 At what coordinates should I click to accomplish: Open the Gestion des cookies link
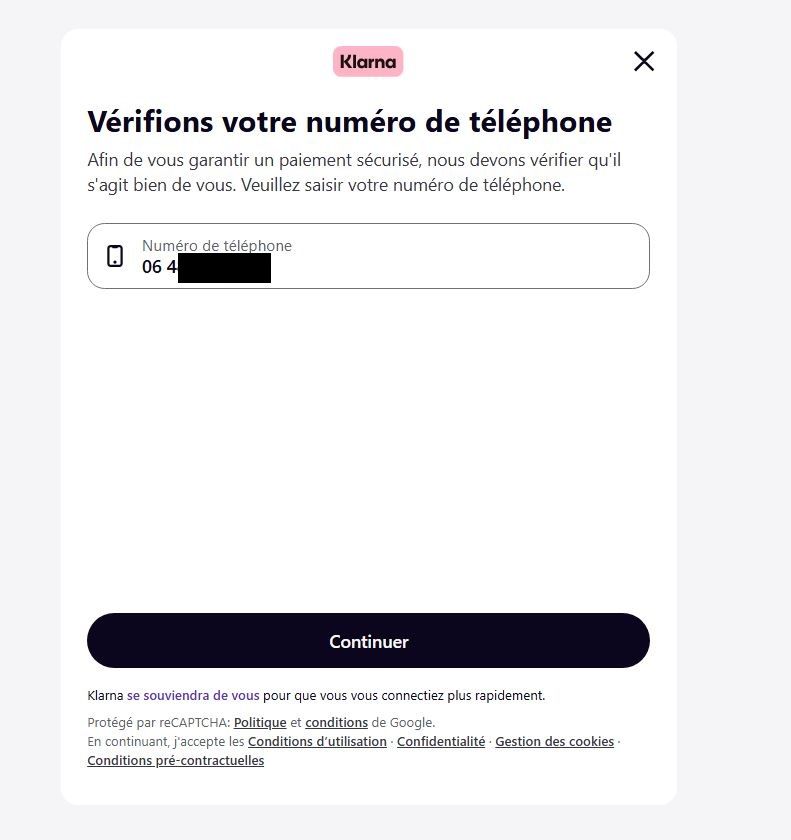554,741
